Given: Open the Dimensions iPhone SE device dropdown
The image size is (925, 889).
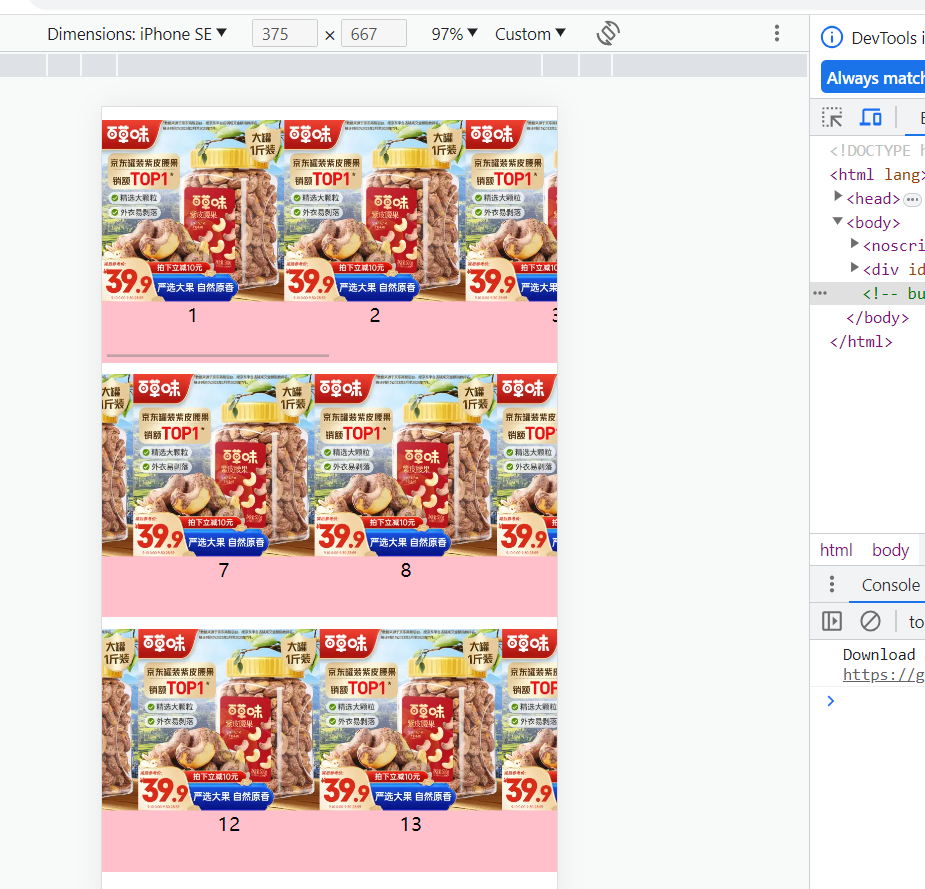Looking at the screenshot, I should (x=137, y=34).
